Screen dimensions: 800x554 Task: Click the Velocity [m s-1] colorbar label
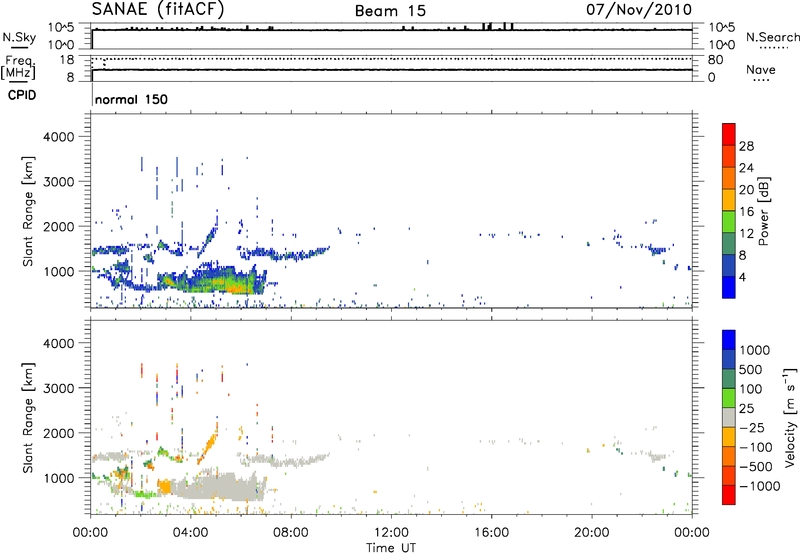click(x=790, y=416)
